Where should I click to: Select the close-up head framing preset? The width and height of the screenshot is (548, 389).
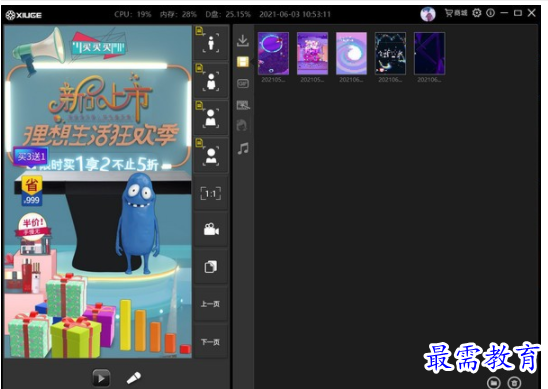[211, 155]
